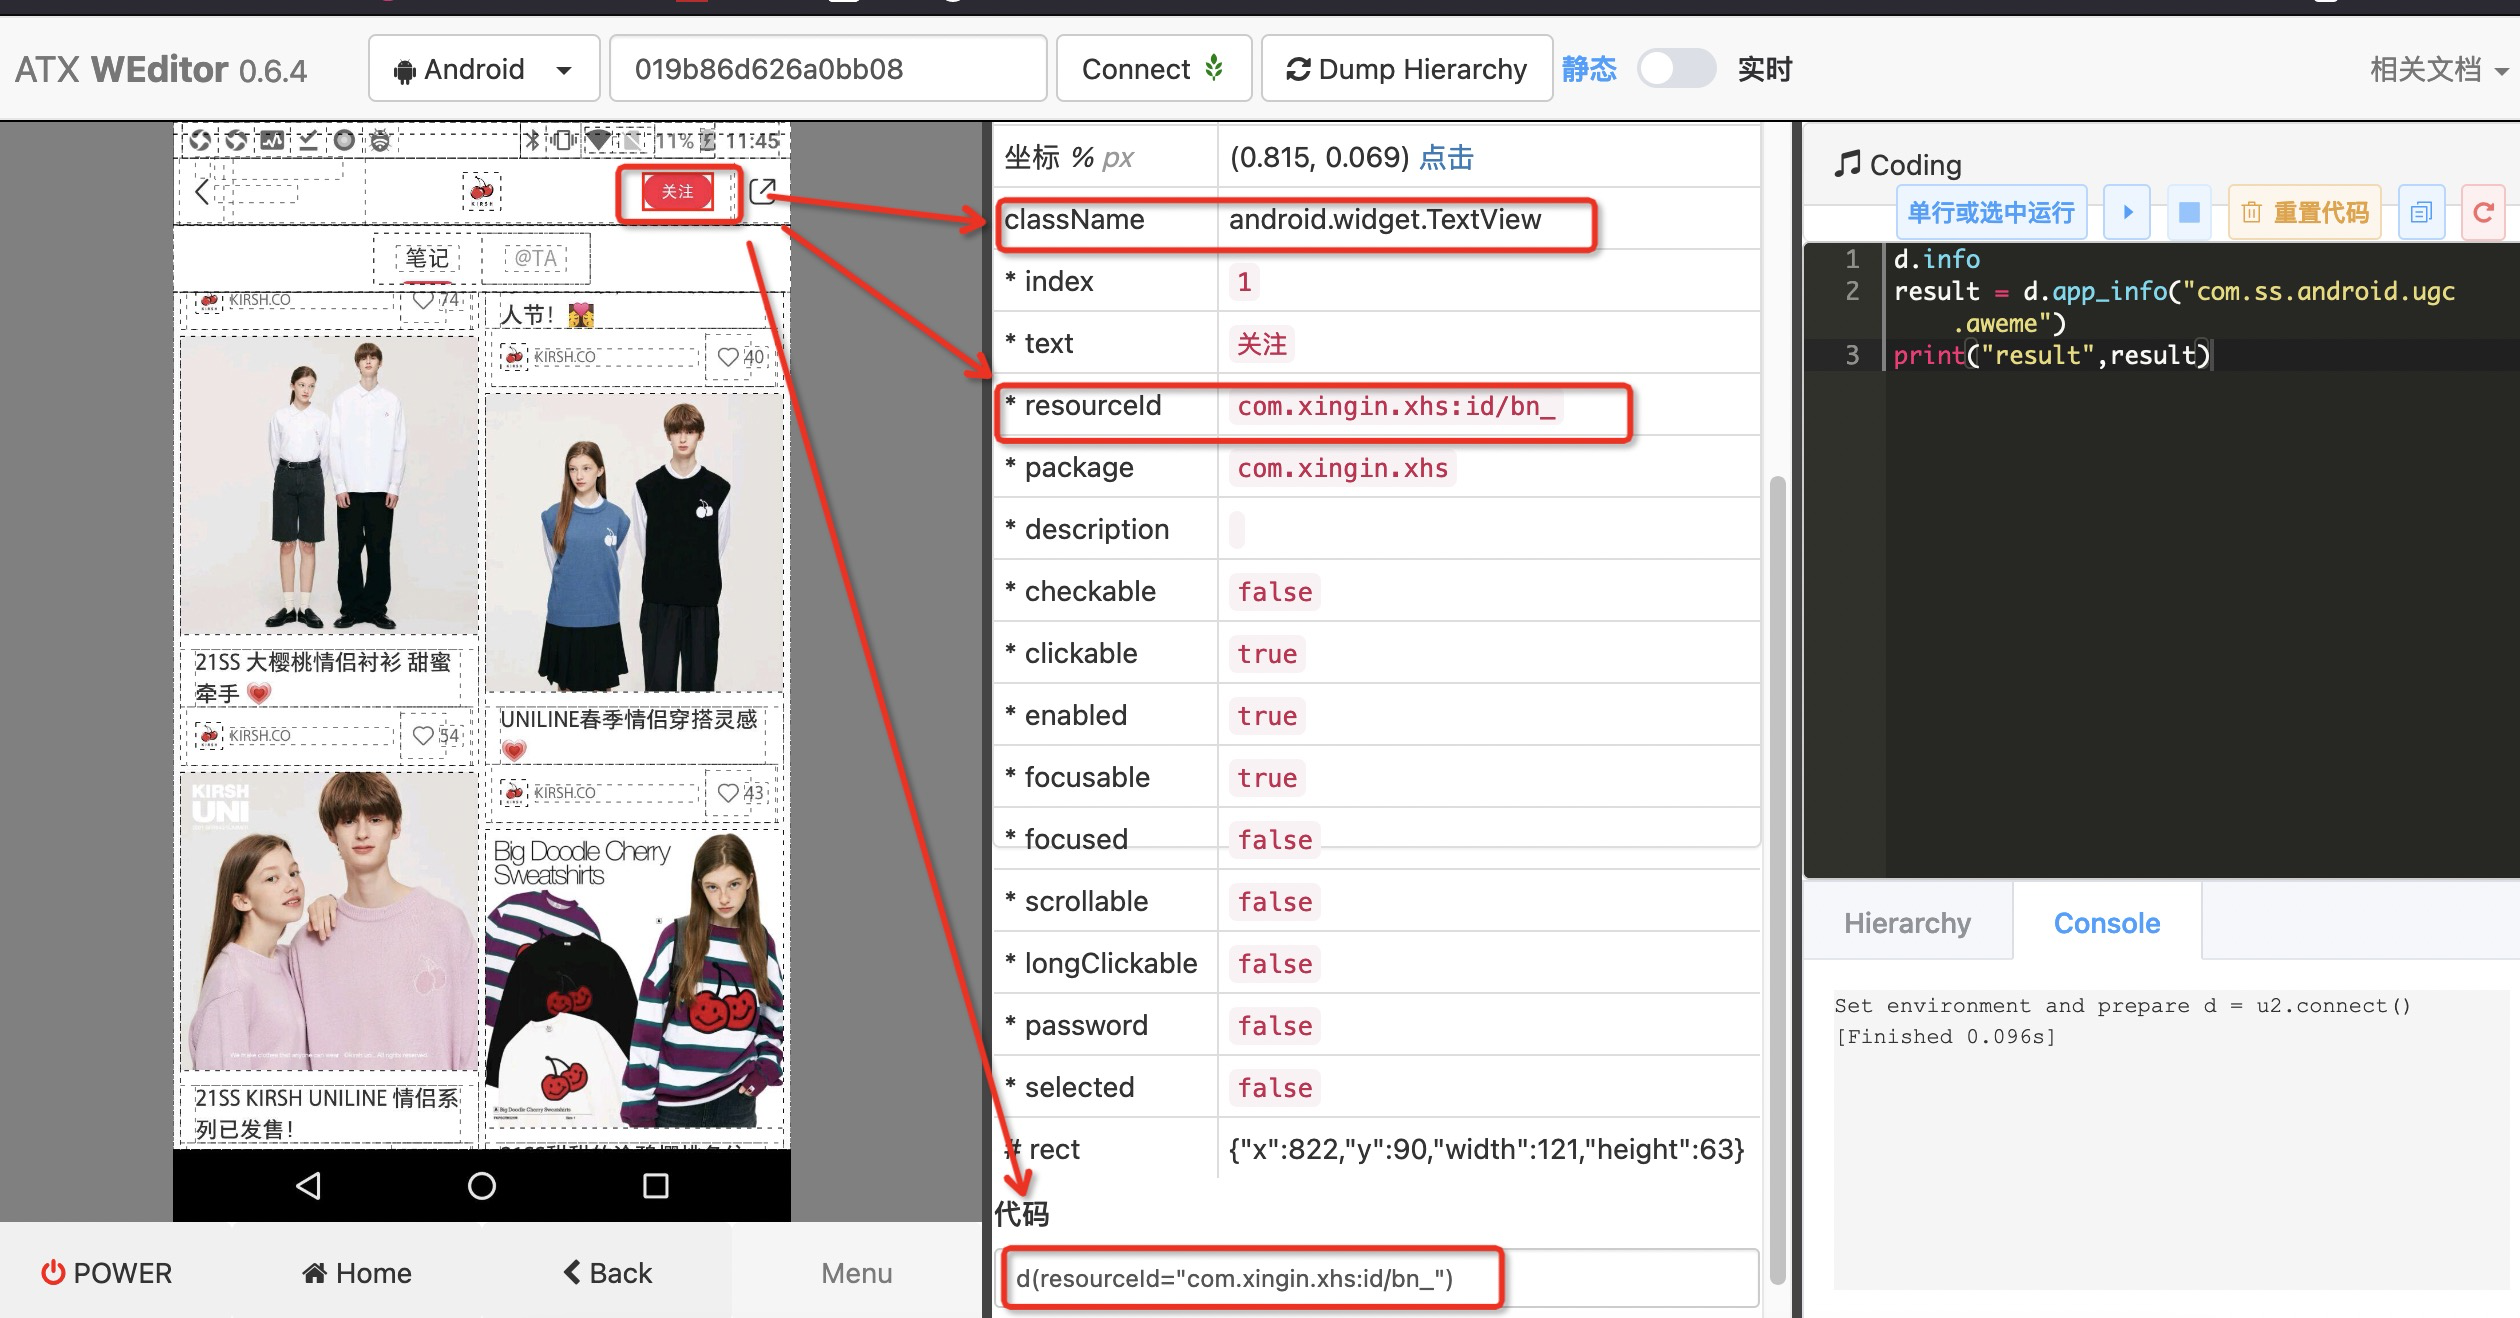2520x1318 pixels.
Task: Click the properties panel vertical scrollbar
Action: [1777, 880]
